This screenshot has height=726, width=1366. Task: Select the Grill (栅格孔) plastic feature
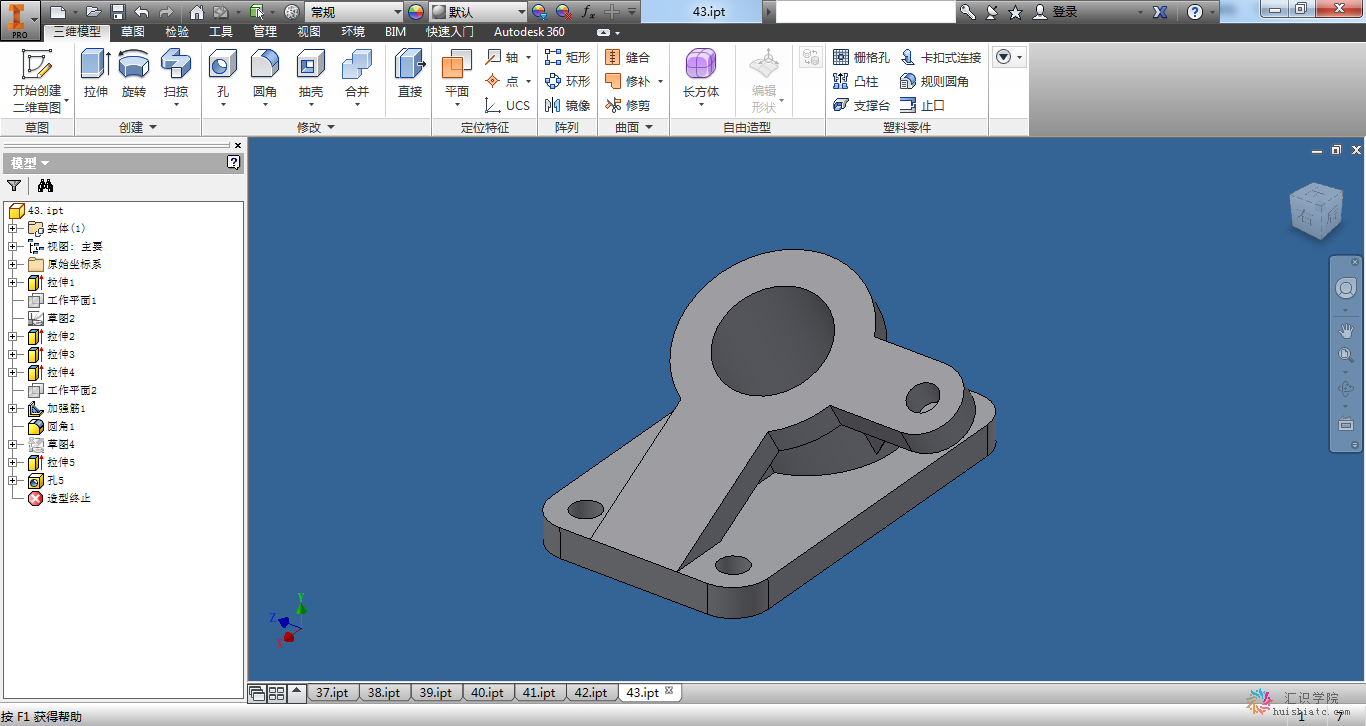(861, 57)
